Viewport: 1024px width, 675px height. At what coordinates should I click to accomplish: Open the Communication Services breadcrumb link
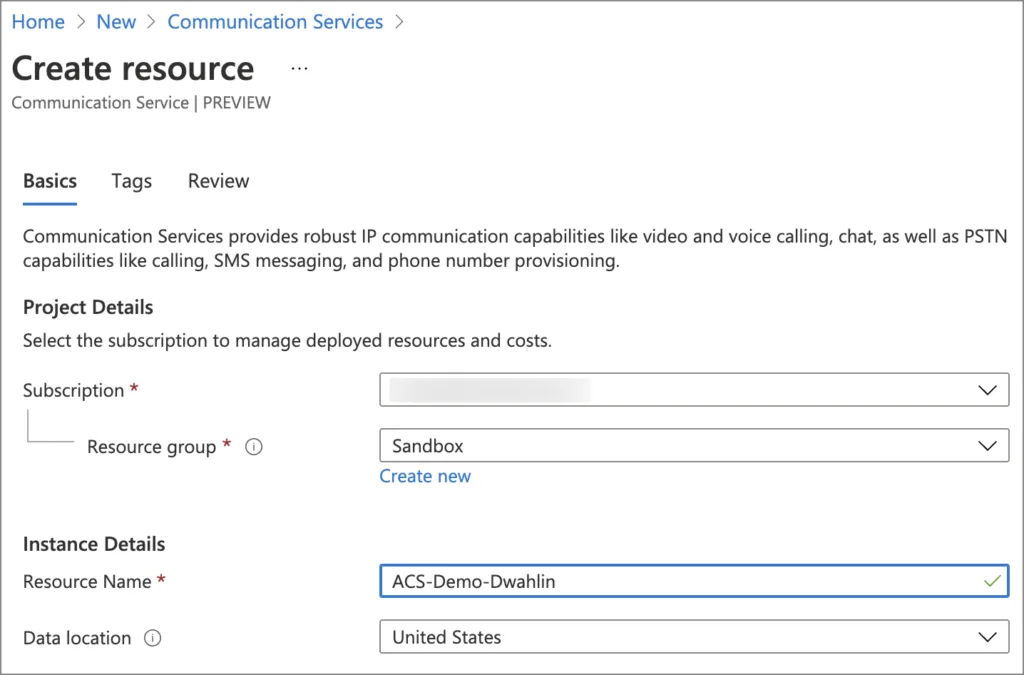(x=275, y=22)
